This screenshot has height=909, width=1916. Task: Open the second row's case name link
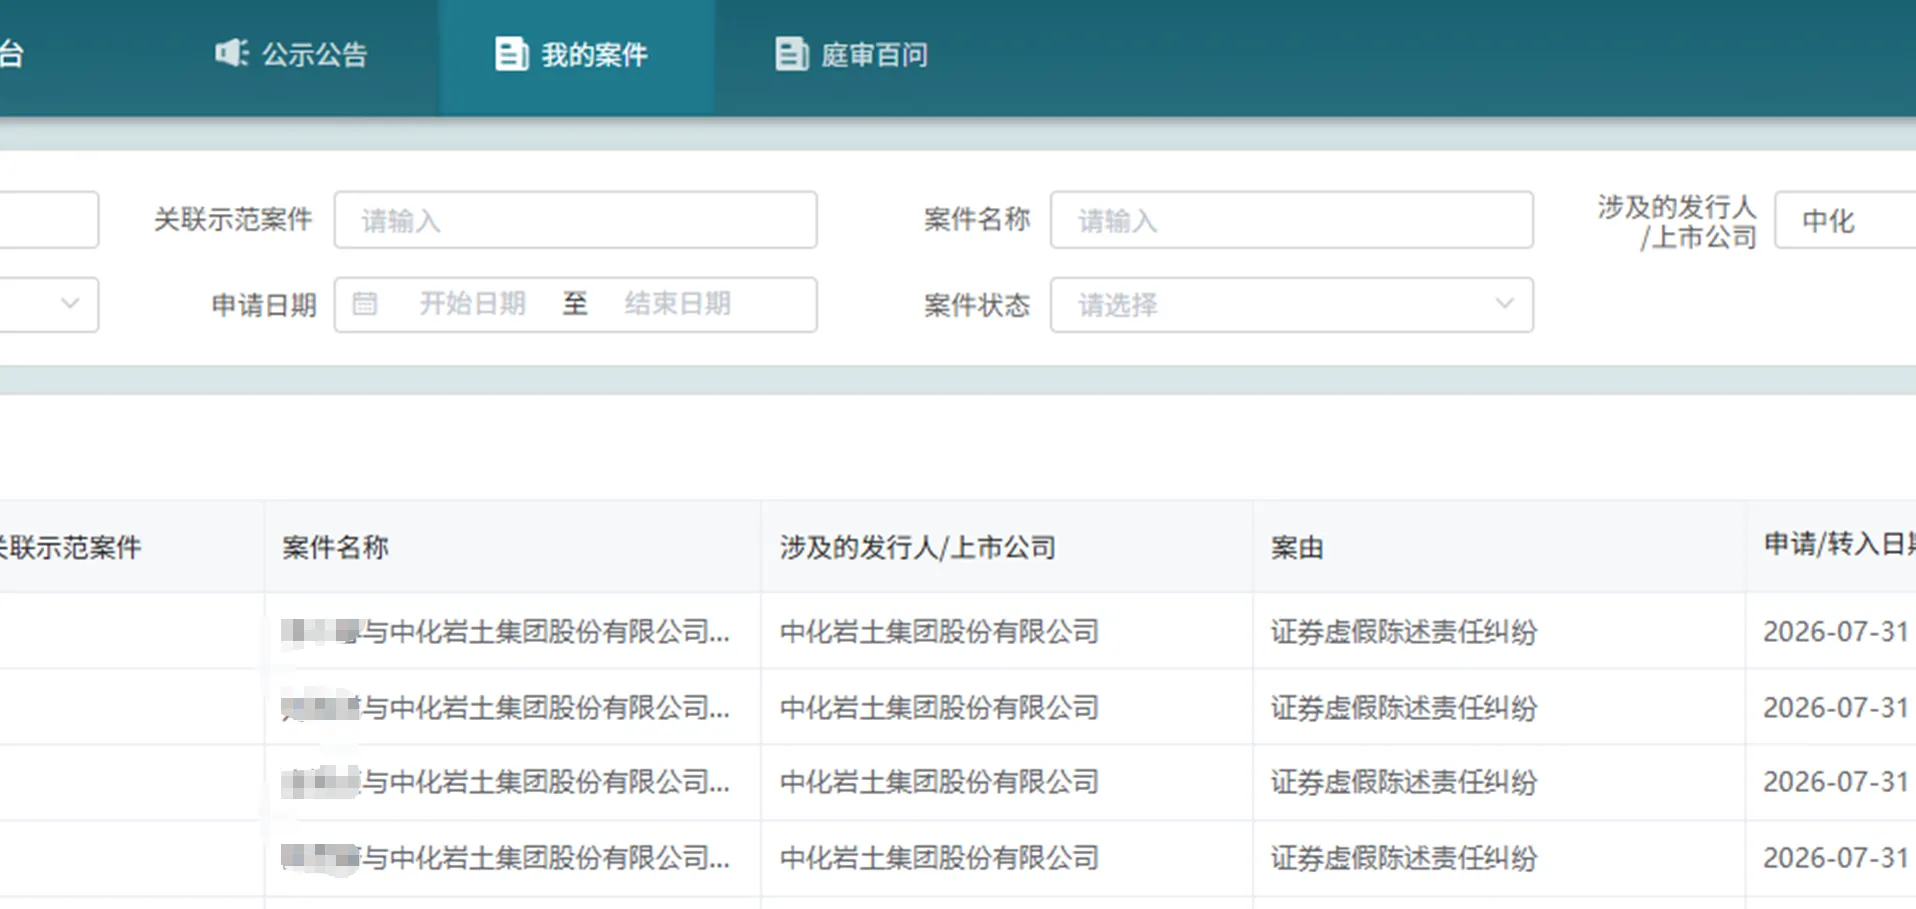[x=505, y=708]
